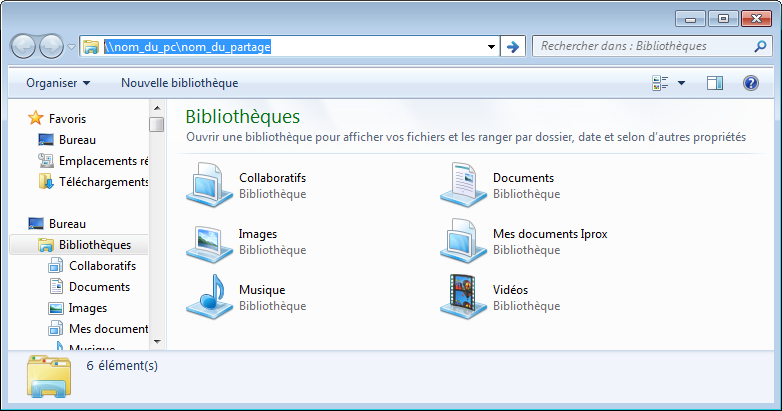Open the Organiser dropdown menu

[x=58, y=83]
